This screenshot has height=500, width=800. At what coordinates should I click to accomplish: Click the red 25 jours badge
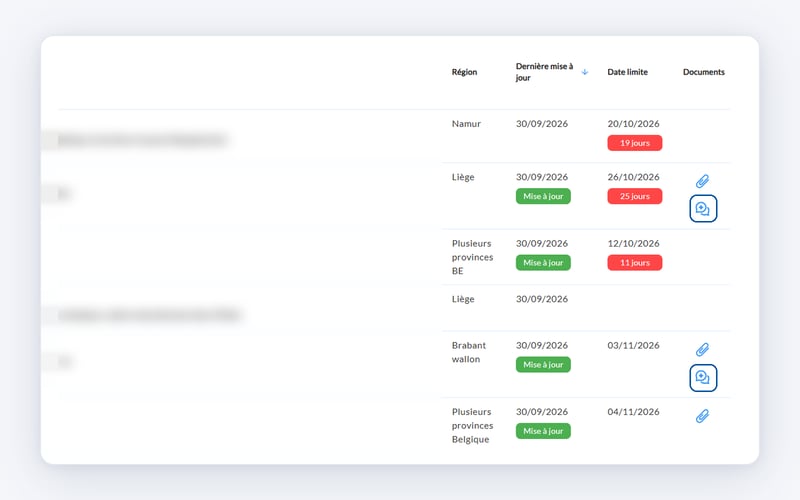click(635, 196)
